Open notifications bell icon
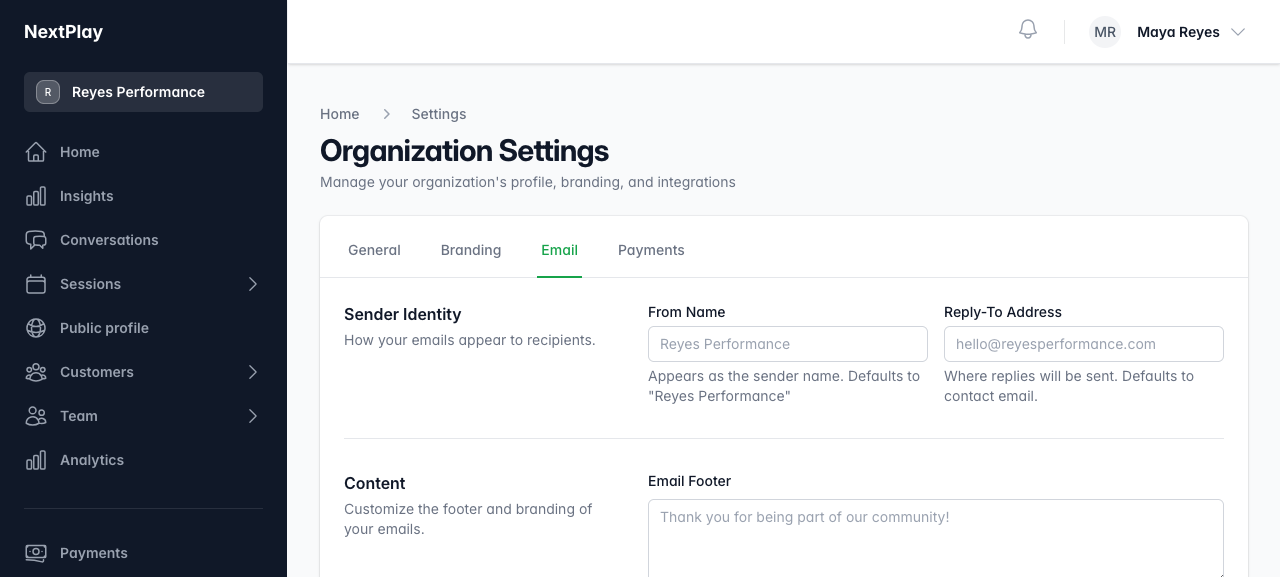1280x577 pixels. [x=1028, y=30]
